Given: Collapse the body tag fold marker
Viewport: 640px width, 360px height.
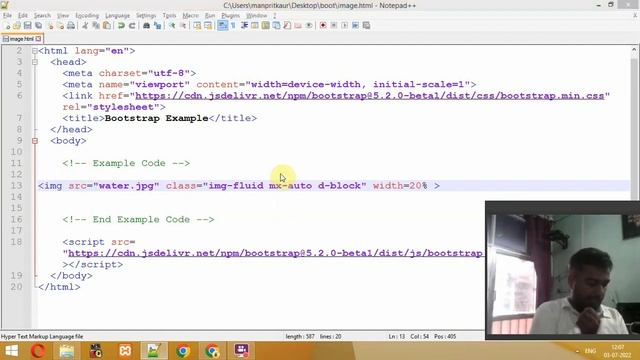Looking at the screenshot, I should pos(35,141).
